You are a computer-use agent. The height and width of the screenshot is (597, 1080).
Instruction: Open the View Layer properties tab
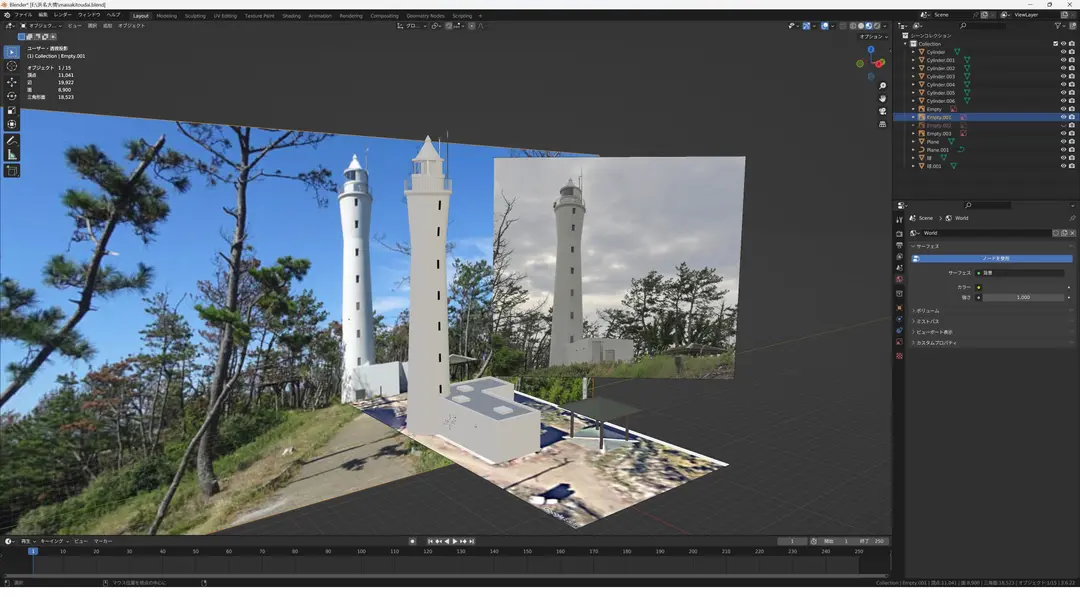click(x=900, y=256)
